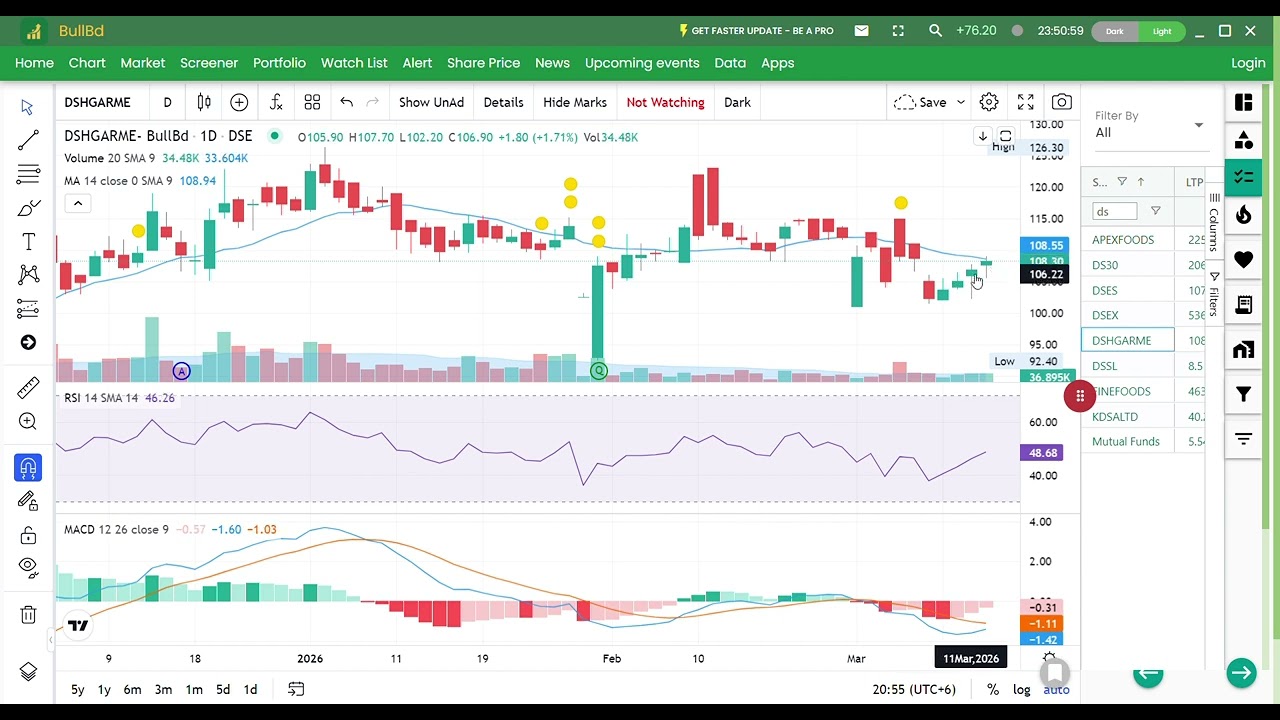Expand the Filters side panel
The height and width of the screenshot is (720, 1280).
click(1214, 295)
